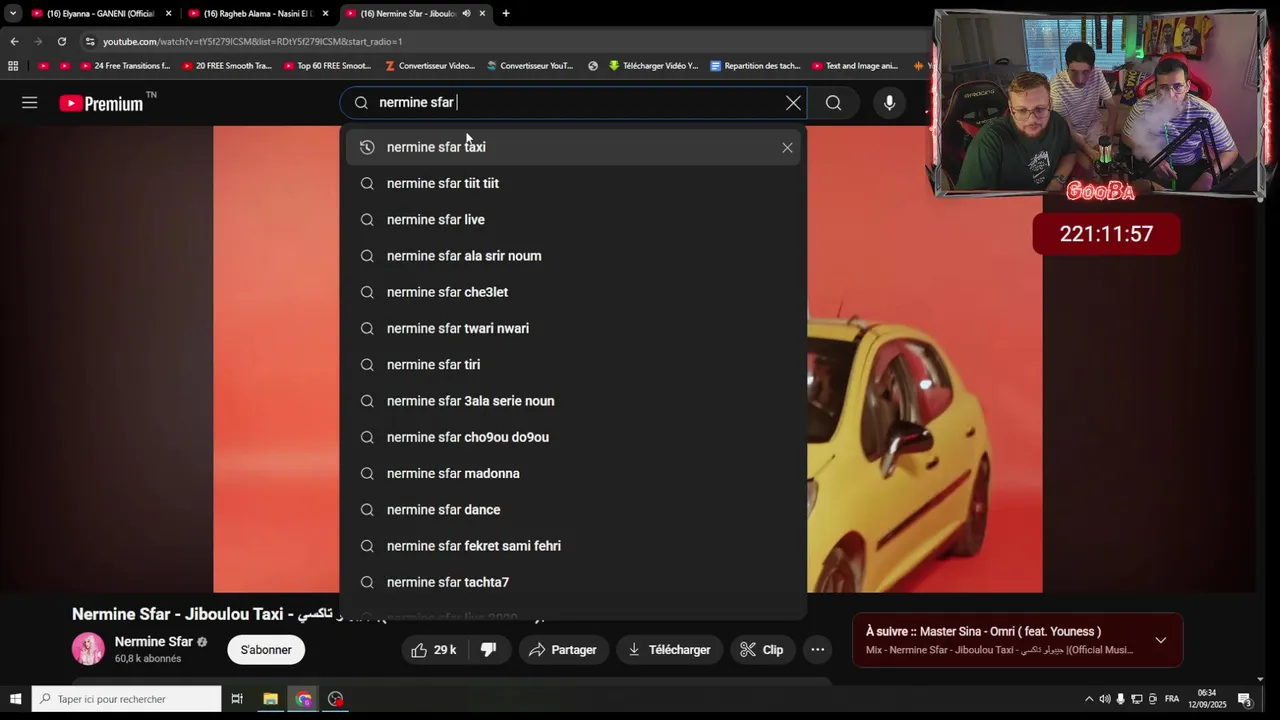The image size is (1280, 720).
Task: Open Chrome from the taskbar
Action: (x=304, y=699)
